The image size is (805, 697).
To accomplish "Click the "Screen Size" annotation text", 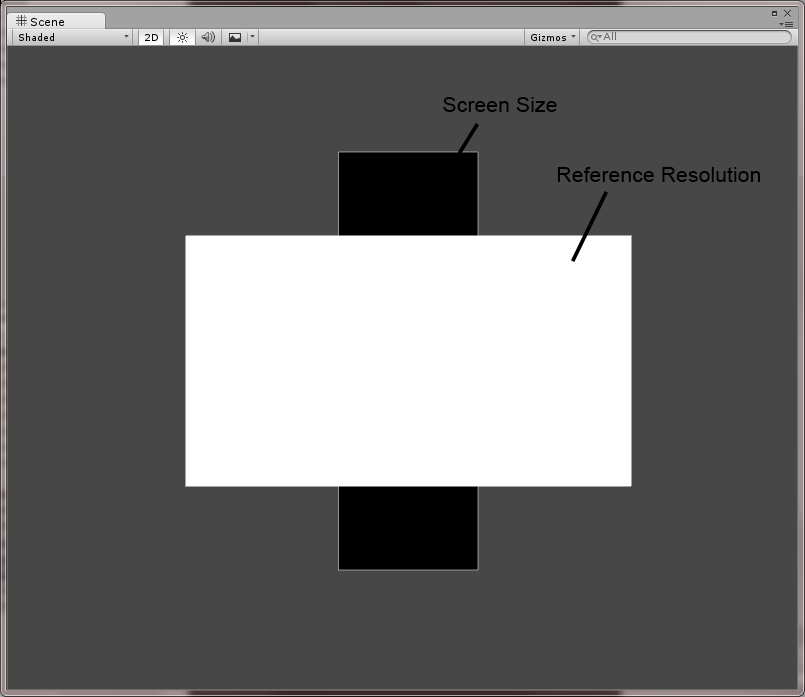I will click(500, 105).
